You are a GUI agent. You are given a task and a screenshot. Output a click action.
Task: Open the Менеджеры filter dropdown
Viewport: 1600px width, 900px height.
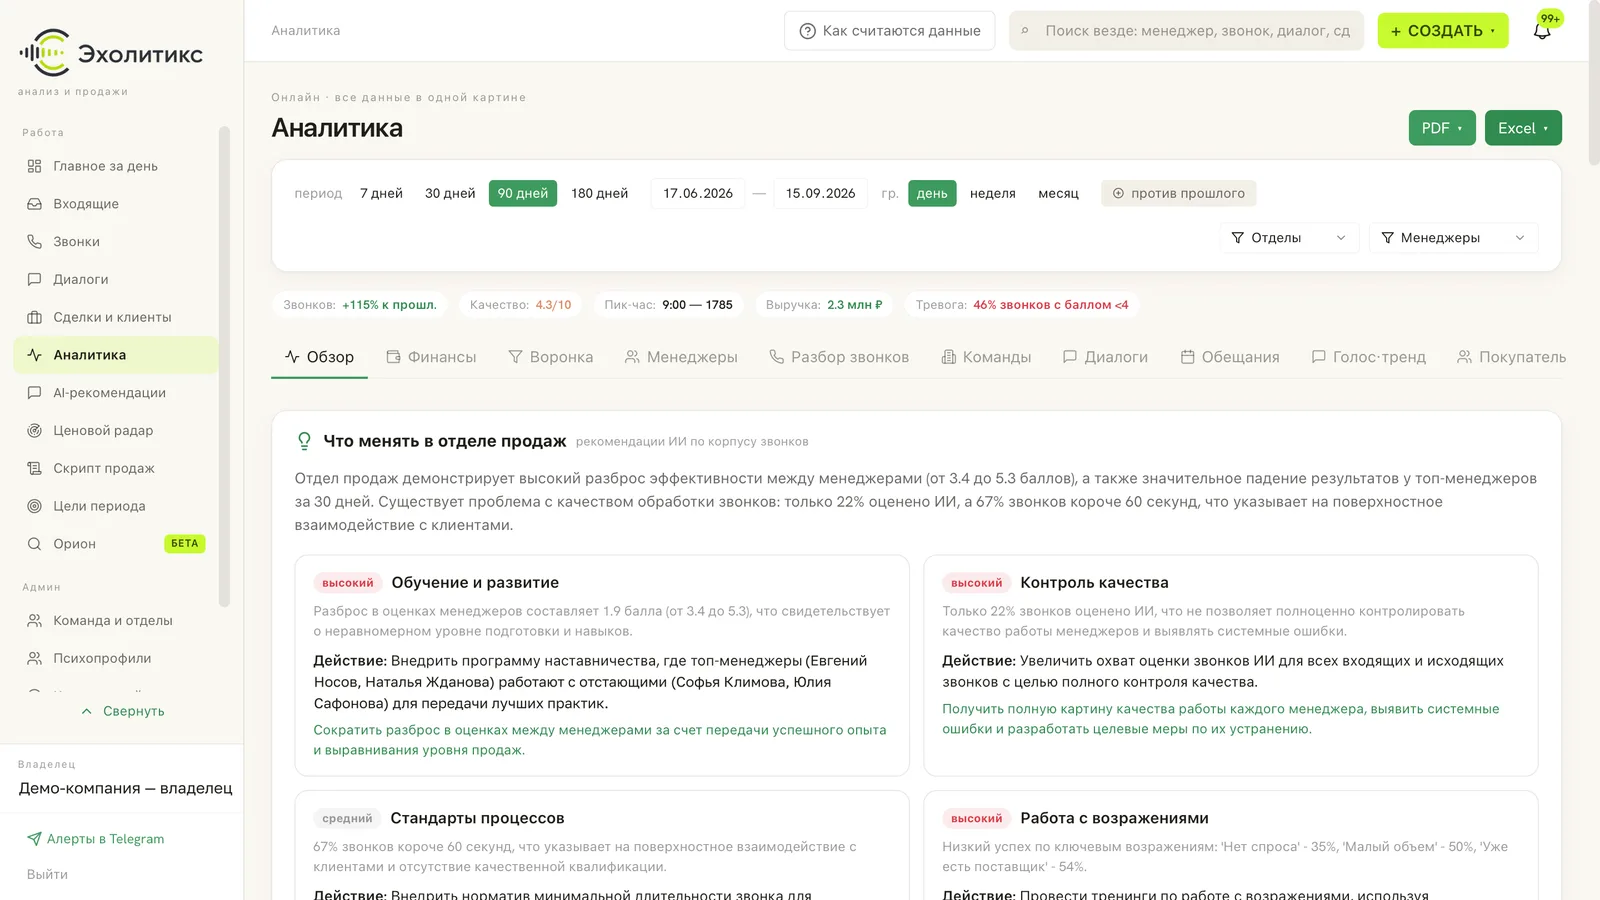pyautogui.click(x=1453, y=238)
